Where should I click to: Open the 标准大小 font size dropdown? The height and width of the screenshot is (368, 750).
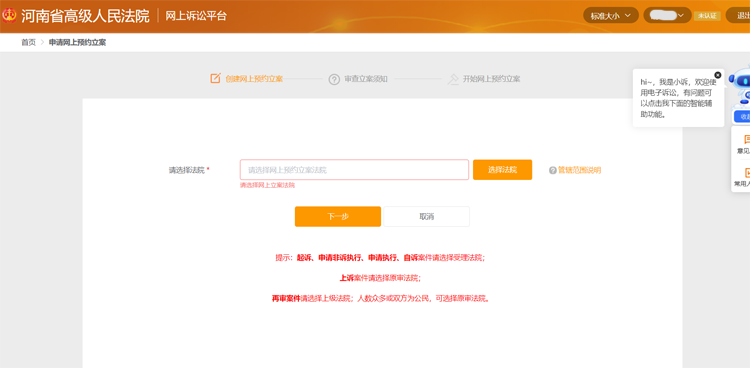[611, 16]
